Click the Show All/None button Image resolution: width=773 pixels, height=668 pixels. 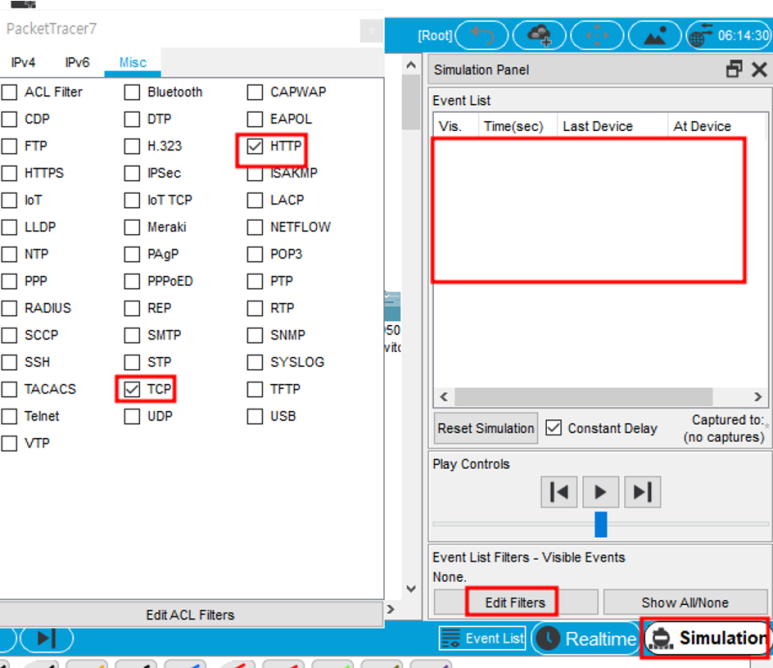[x=685, y=602]
